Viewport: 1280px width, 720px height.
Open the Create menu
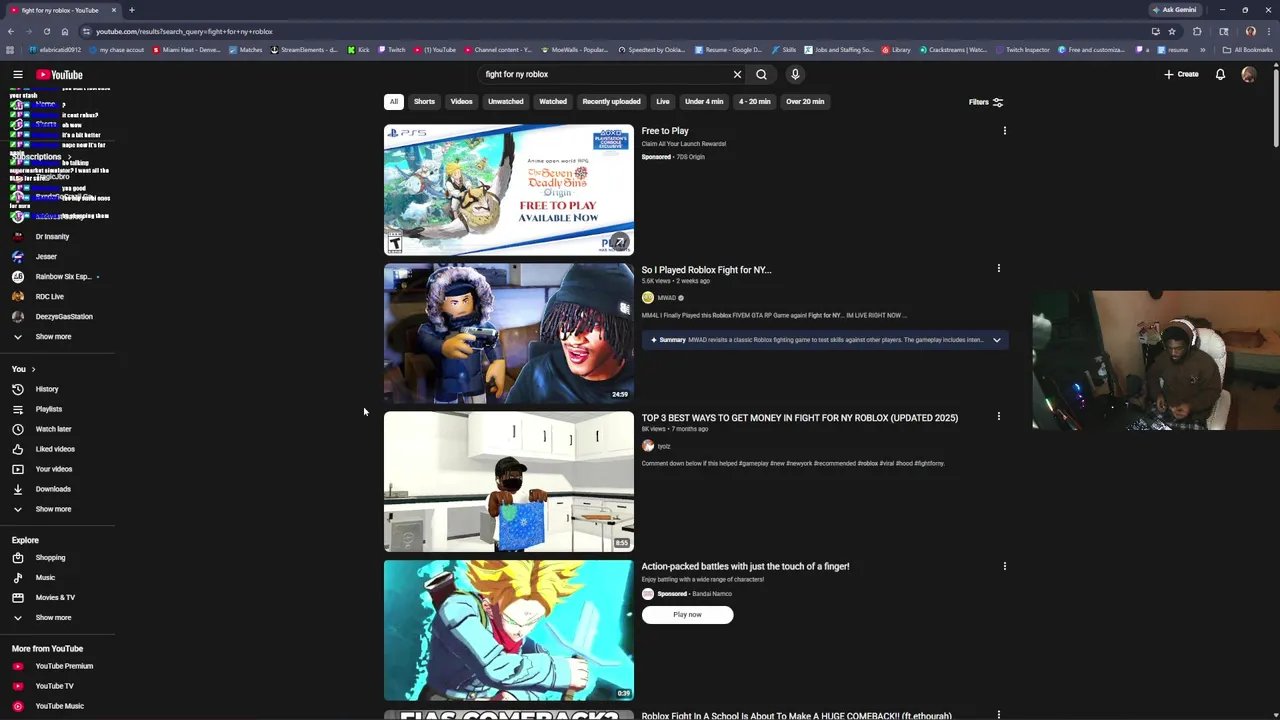(1181, 74)
